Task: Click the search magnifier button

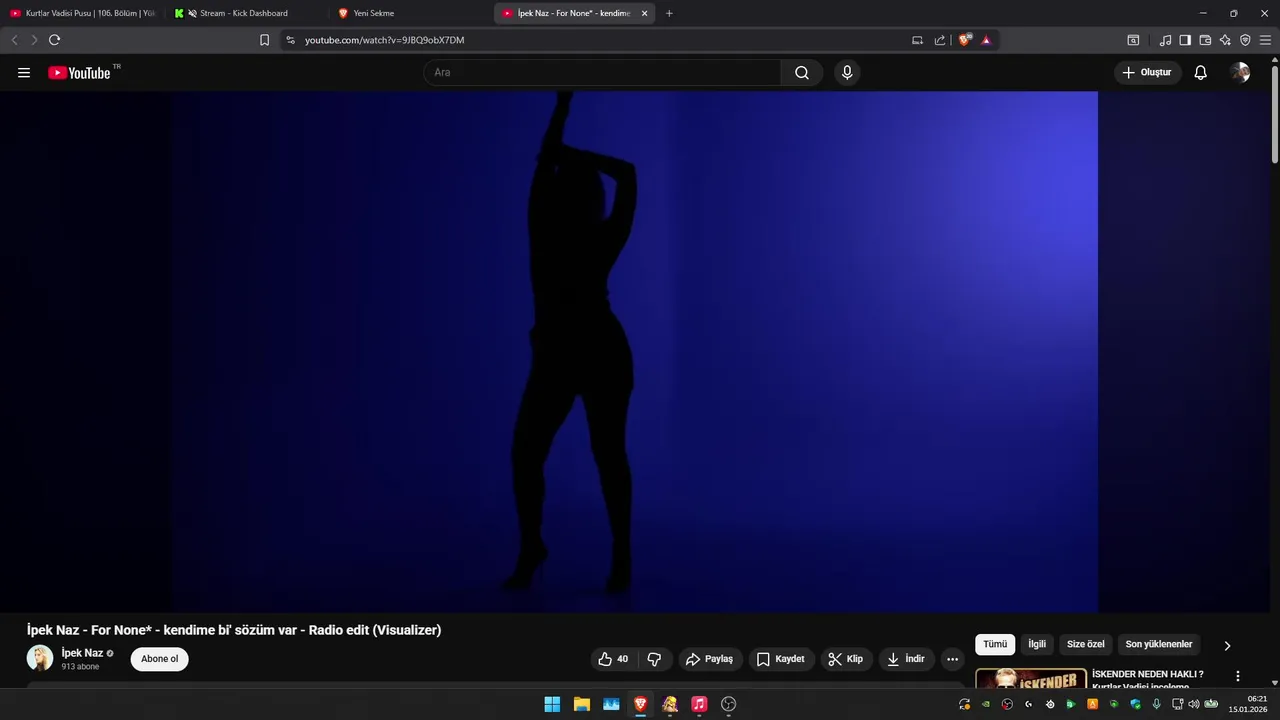Action: coord(802,72)
